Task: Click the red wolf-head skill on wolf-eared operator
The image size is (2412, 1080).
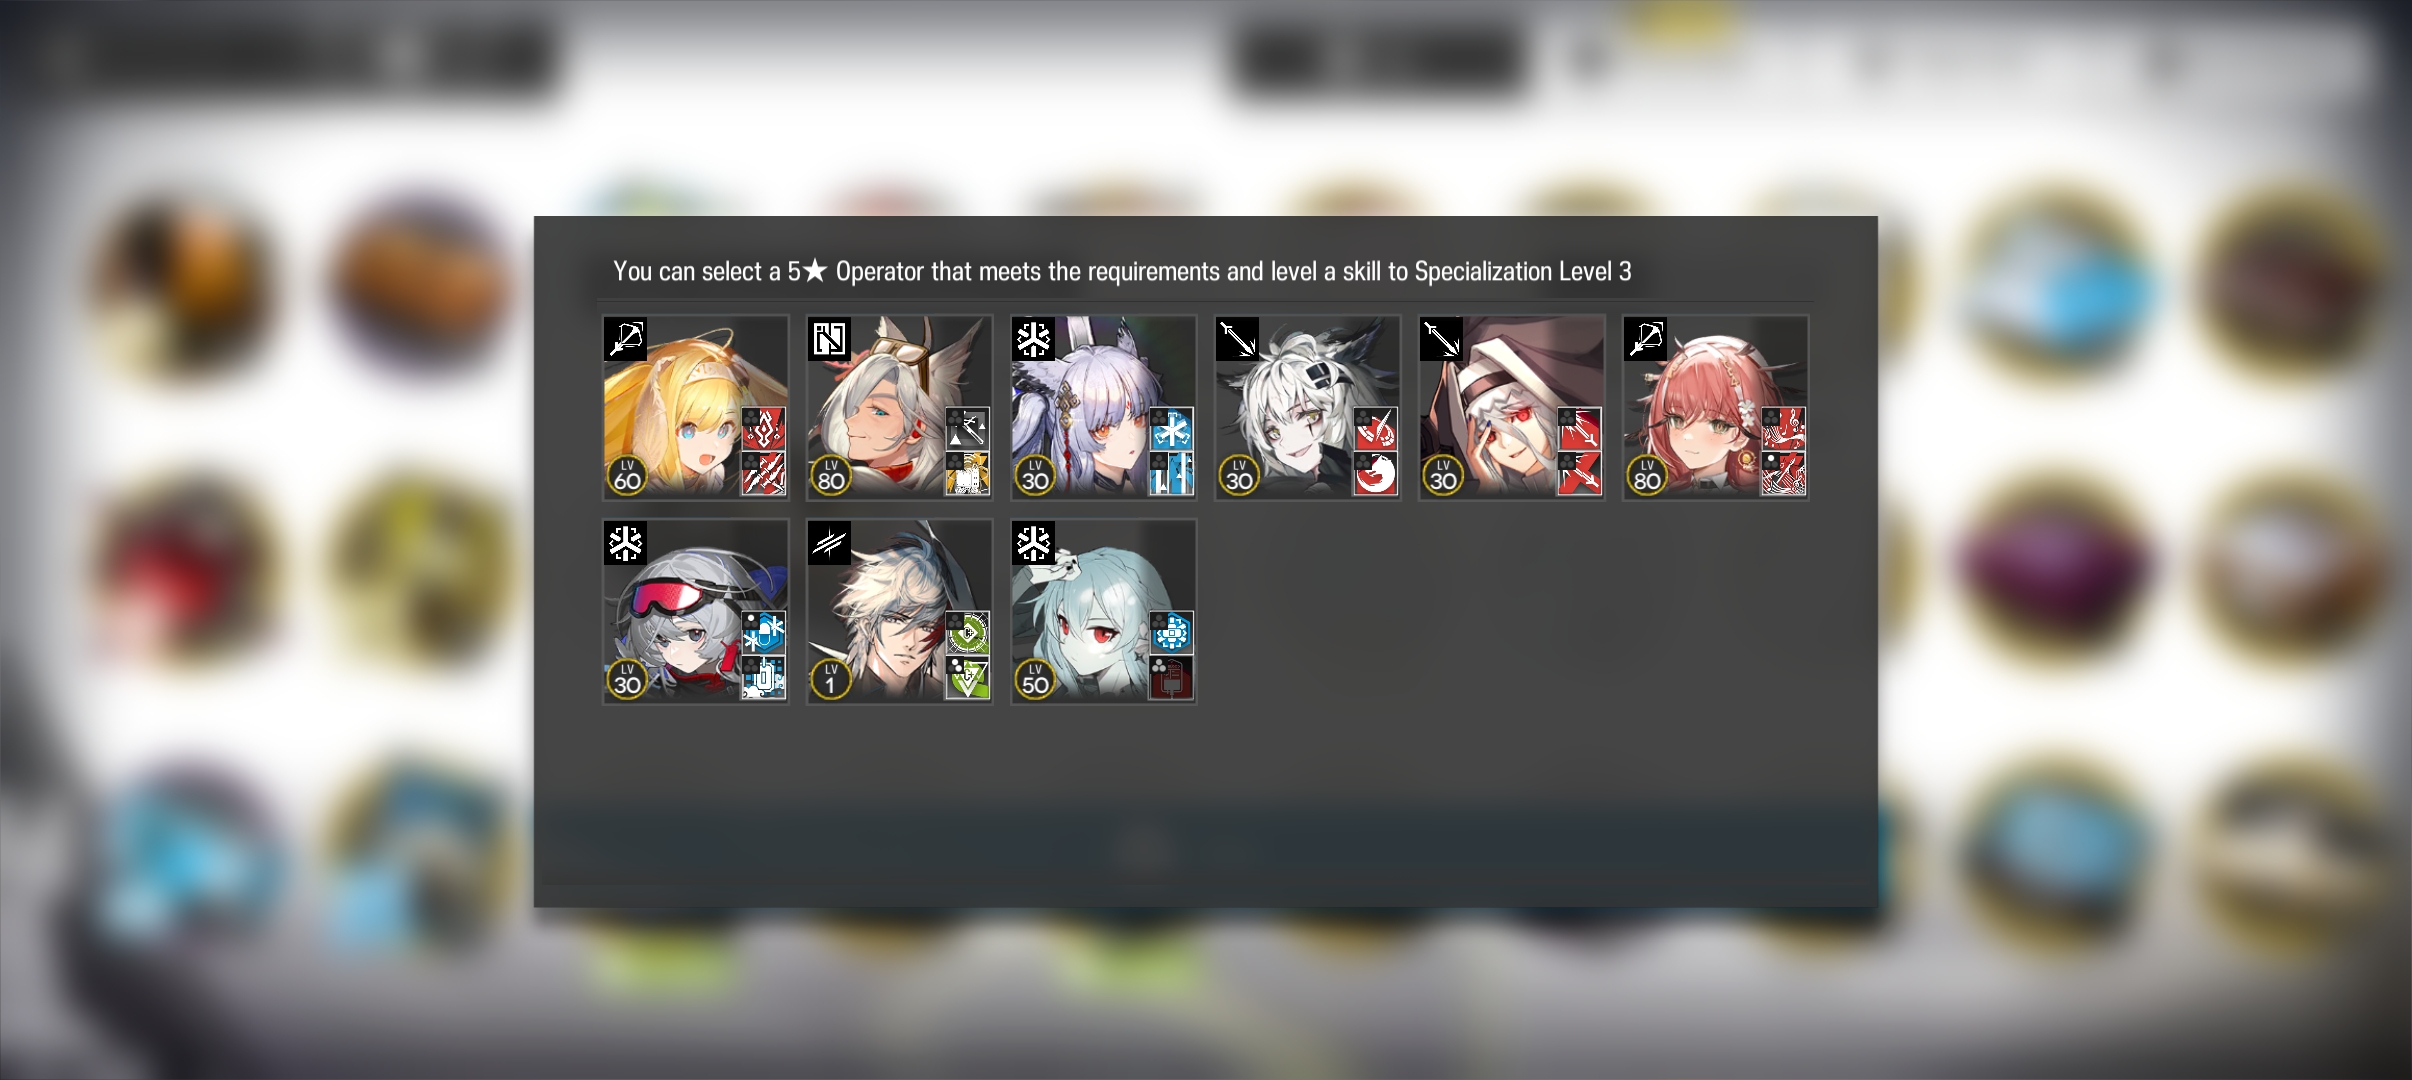Action: pos(1375,473)
